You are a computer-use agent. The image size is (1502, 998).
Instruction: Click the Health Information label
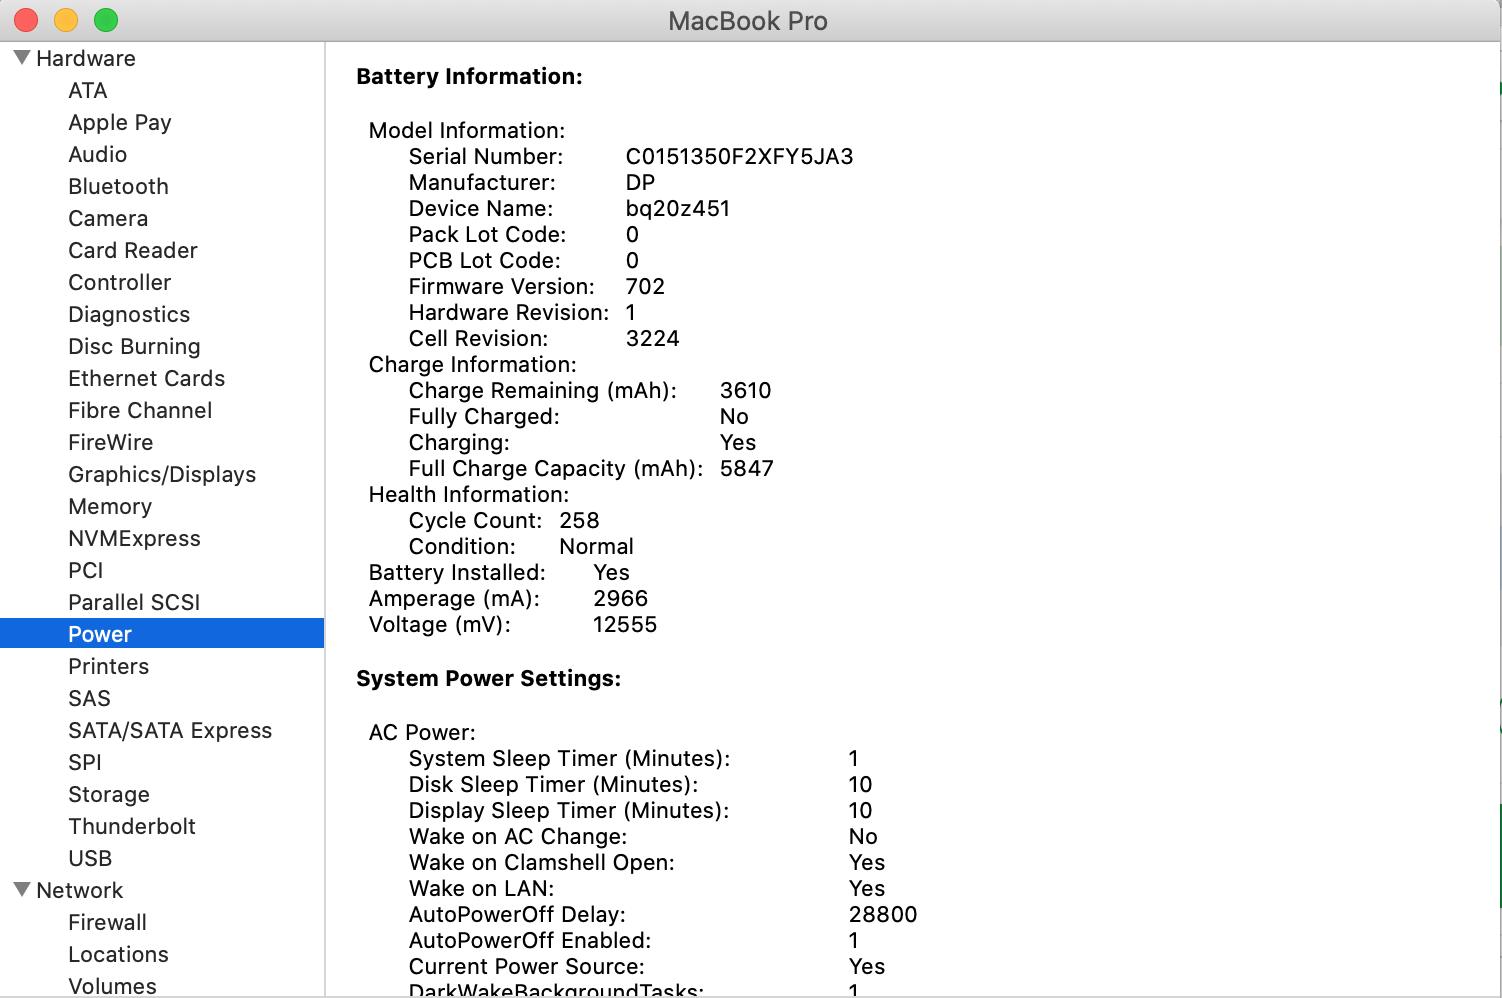click(x=469, y=494)
